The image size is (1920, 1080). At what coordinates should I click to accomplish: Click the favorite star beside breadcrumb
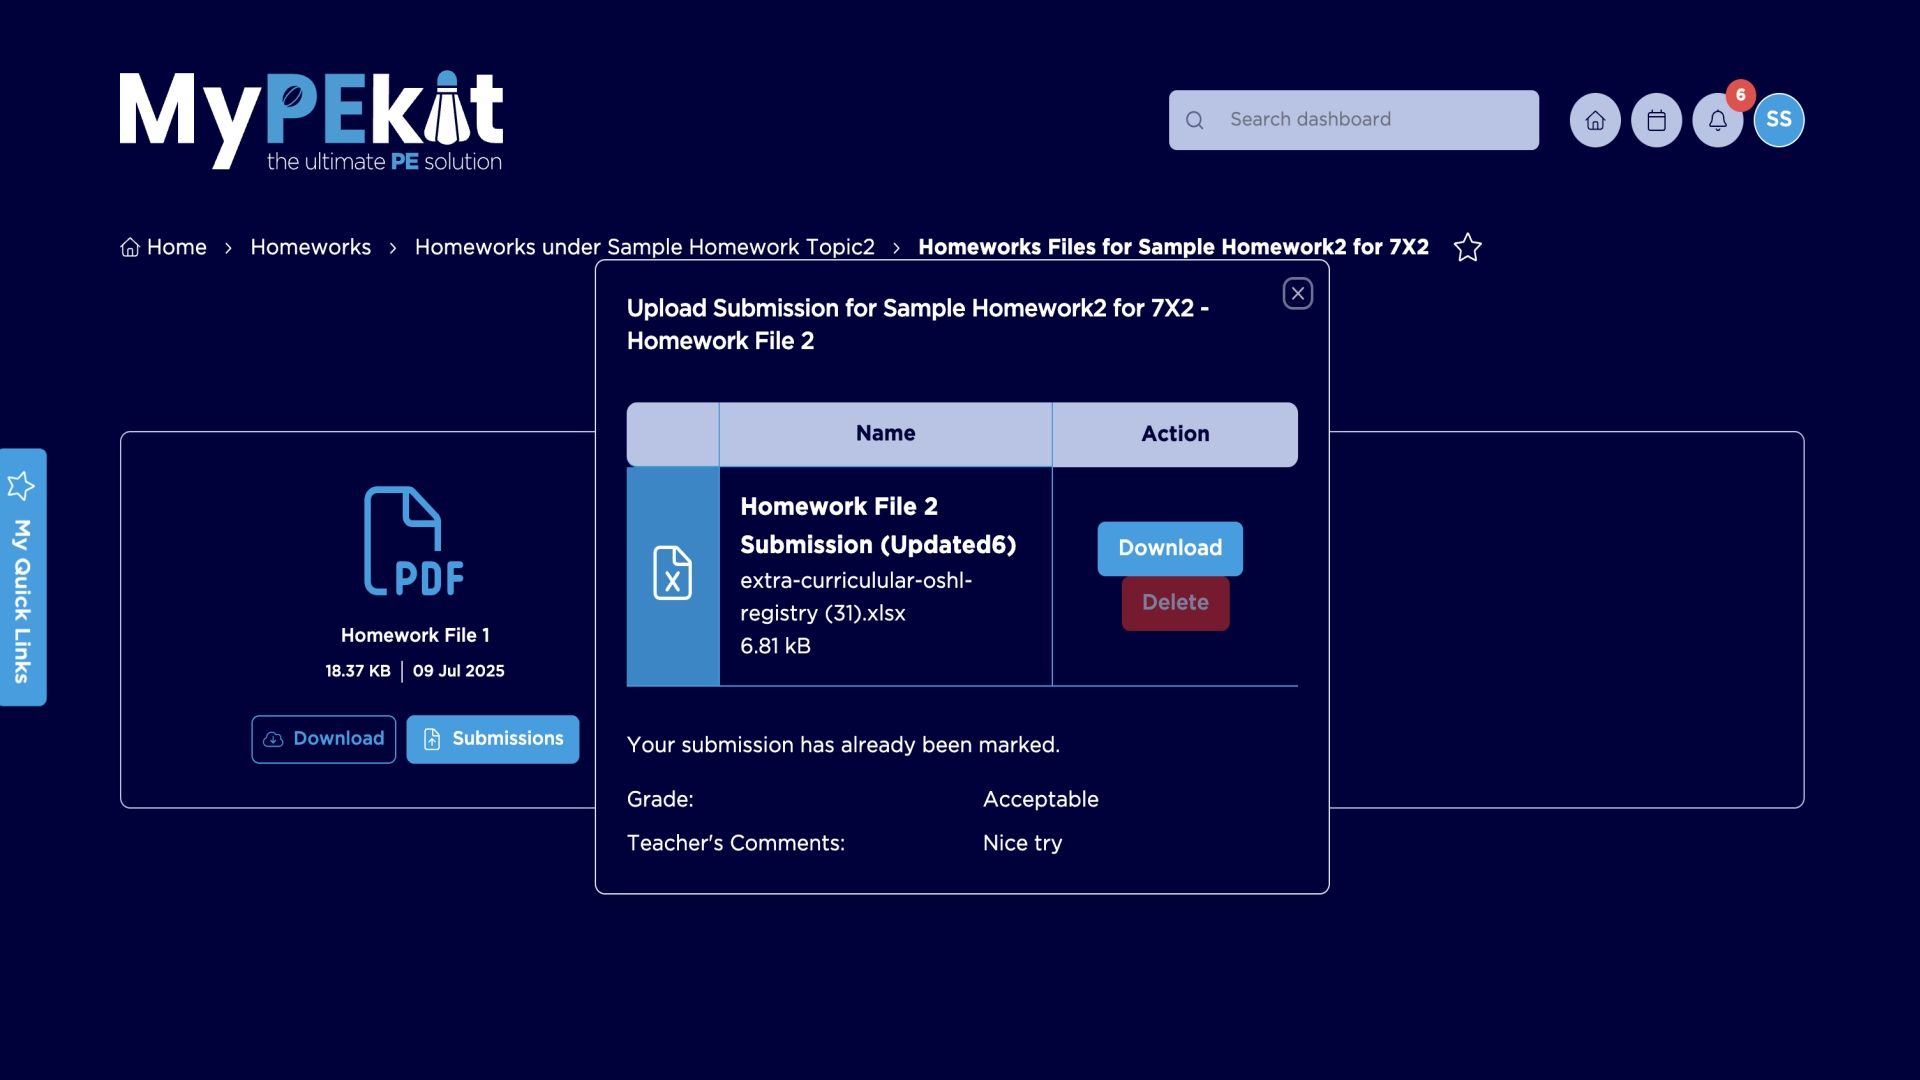pos(1467,247)
